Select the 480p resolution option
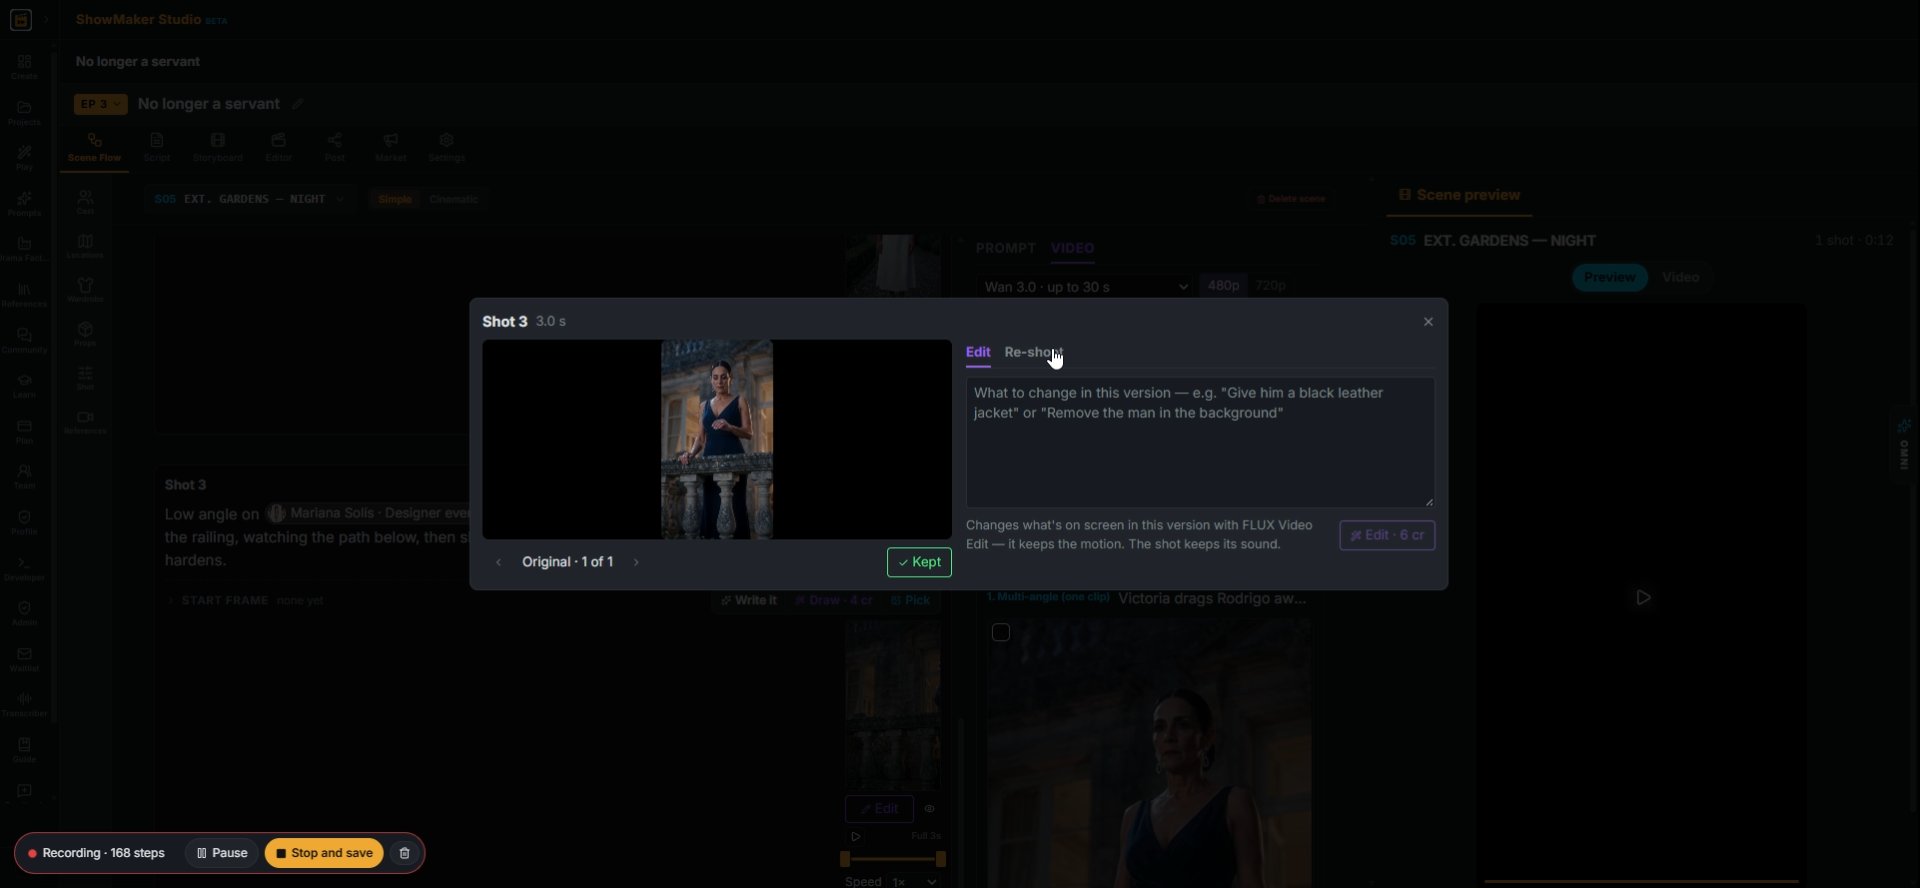 [x=1223, y=286]
